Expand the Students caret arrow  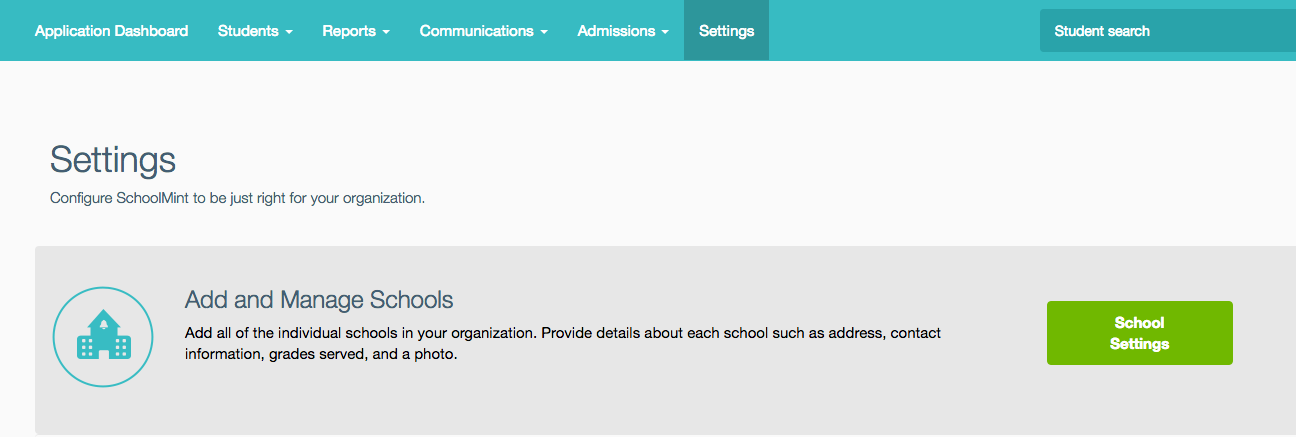pyautogui.click(x=289, y=32)
